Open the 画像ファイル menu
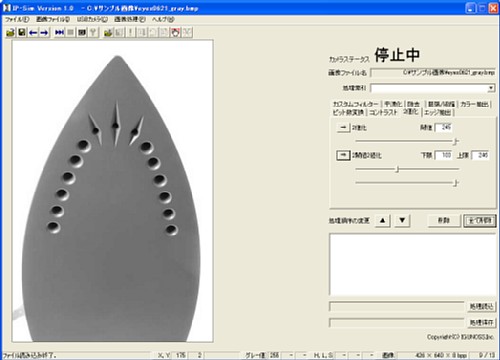Image resolution: width=500 pixels, height=360 pixels. point(53,19)
